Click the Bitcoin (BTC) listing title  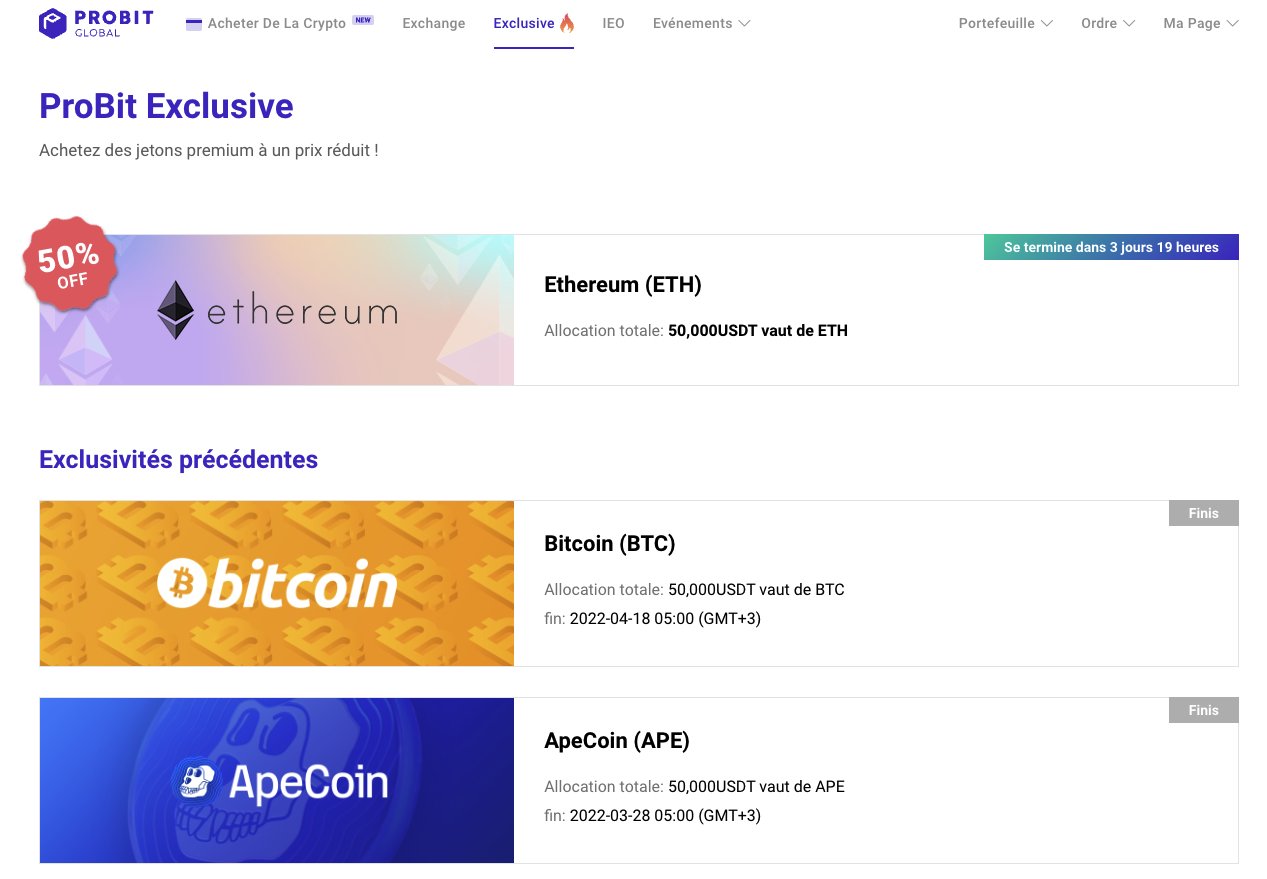point(609,543)
